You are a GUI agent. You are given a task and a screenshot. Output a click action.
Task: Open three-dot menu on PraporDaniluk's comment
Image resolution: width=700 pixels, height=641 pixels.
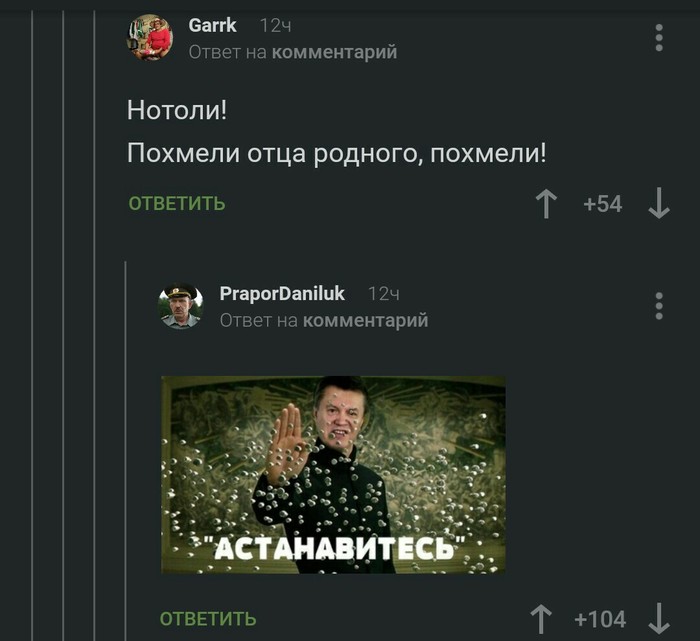659,306
